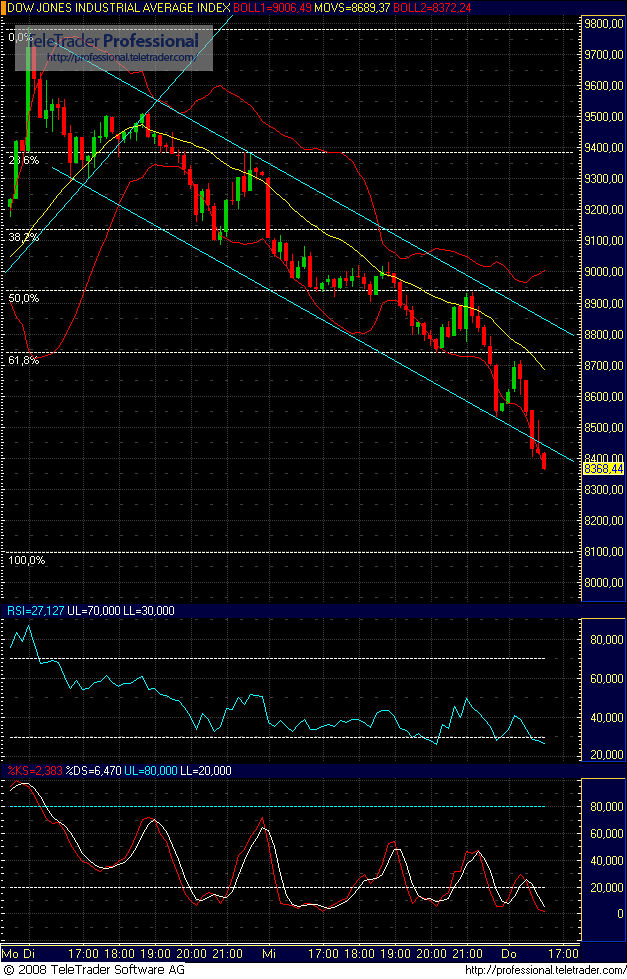This screenshot has width=627, height=979.
Task: Click the 0,0% Fibonacci level label
Action: 21,37
